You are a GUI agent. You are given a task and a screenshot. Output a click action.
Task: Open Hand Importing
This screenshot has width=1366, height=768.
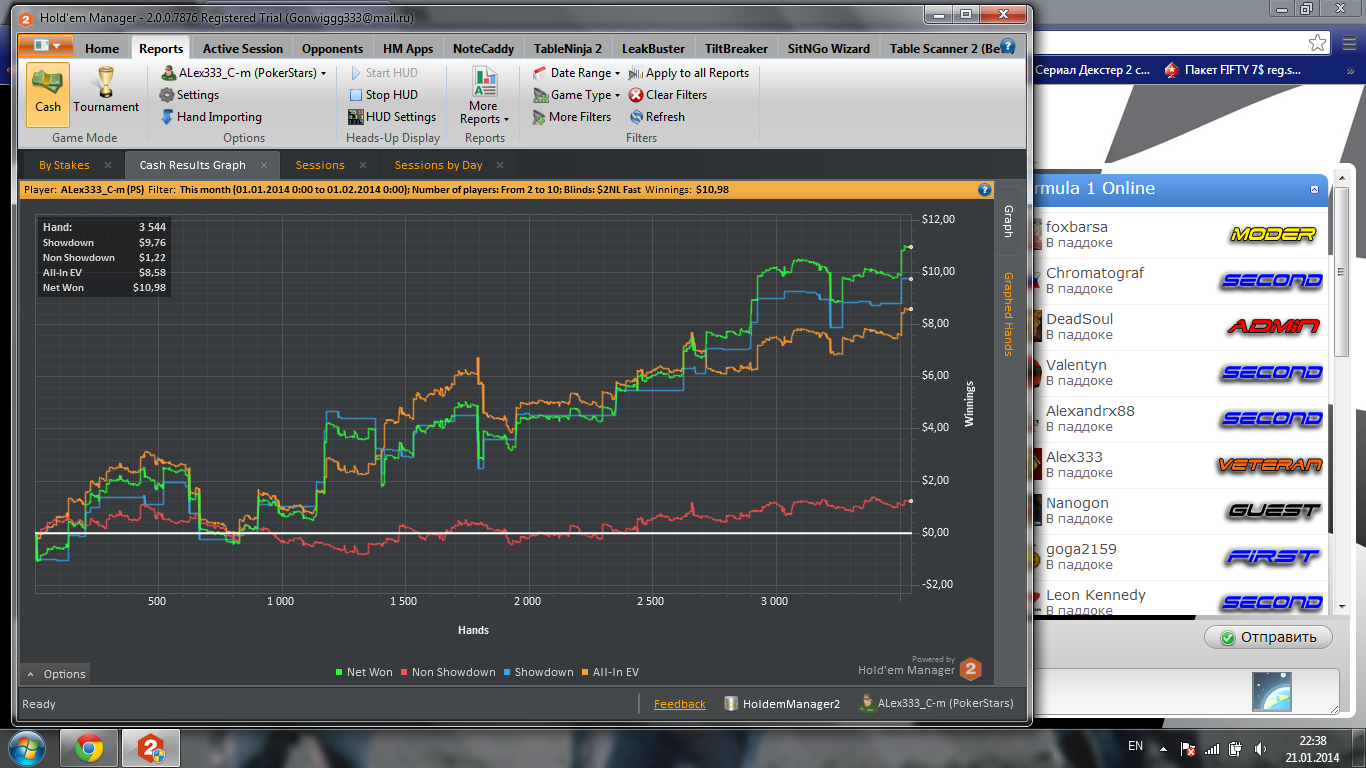click(211, 117)
